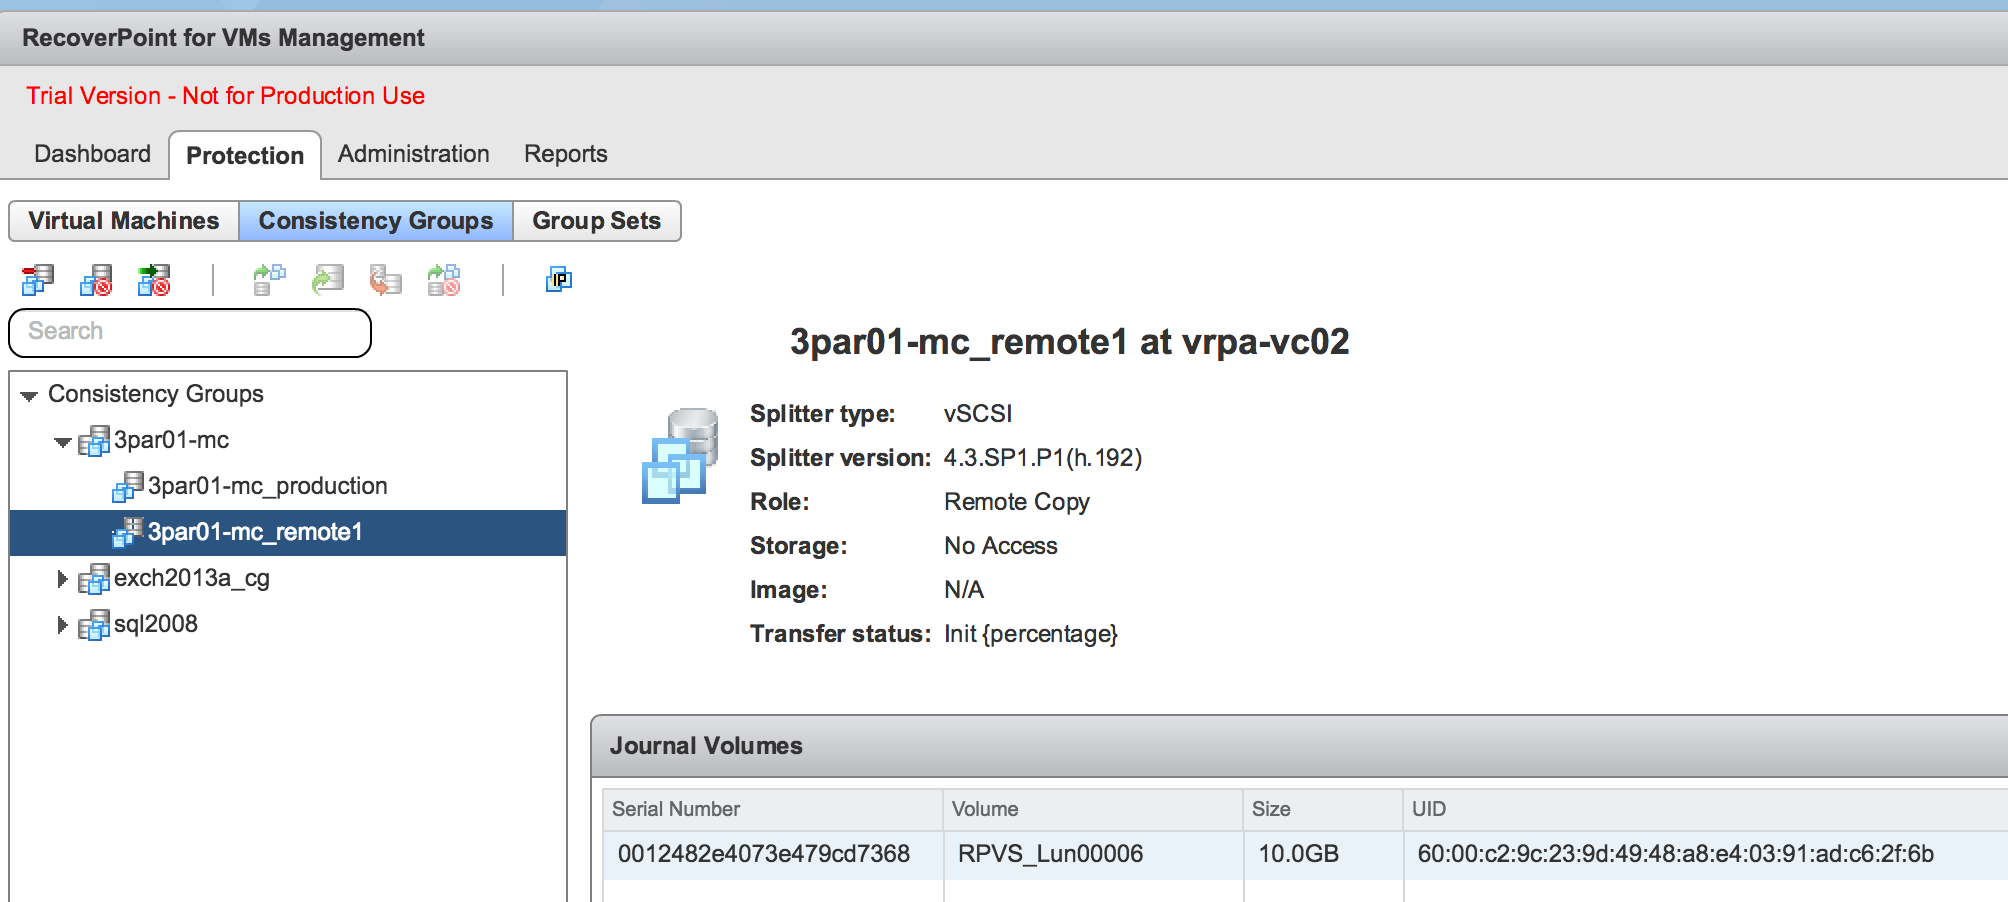Click the splitter version 4.3.SP1.P1(h.192) value
The height and width of the screenshot is (902, 2008).
[1043, 458]
